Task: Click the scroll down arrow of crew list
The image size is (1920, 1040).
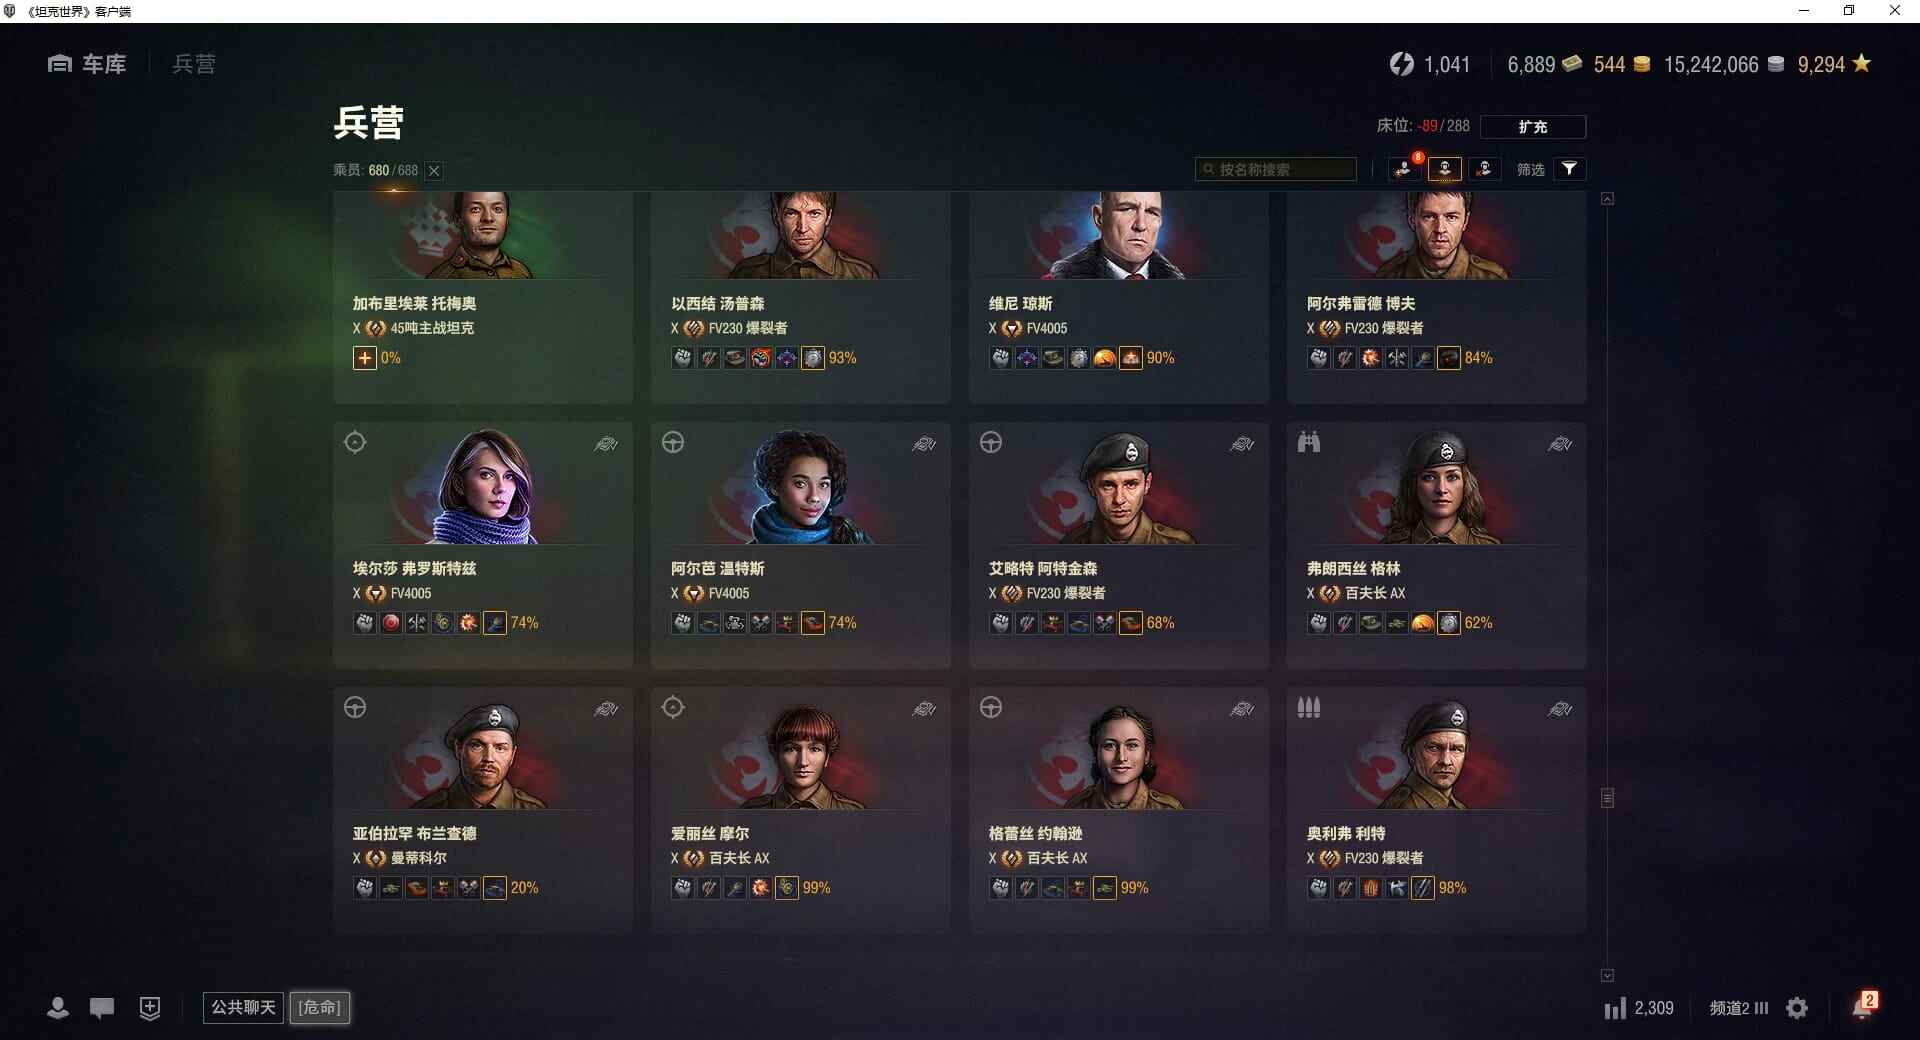Action: pos(1607,975)
